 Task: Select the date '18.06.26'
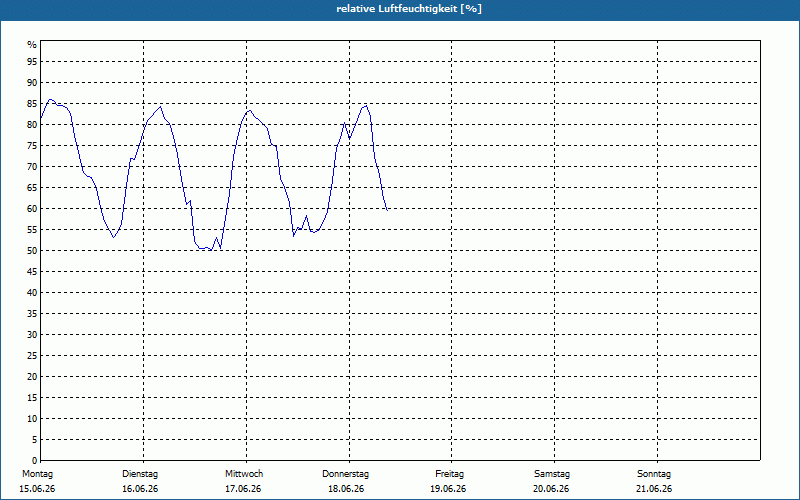tap(346, 489)
